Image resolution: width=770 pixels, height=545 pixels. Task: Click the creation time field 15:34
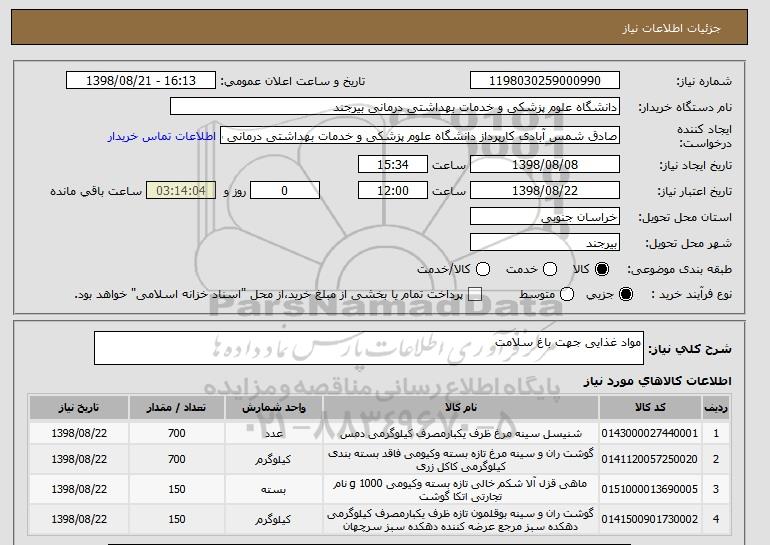[393, 164]
